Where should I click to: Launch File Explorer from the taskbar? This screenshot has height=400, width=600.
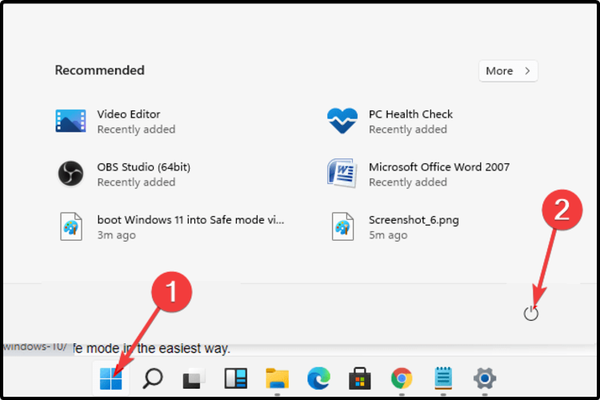click(x=277, y=378)
